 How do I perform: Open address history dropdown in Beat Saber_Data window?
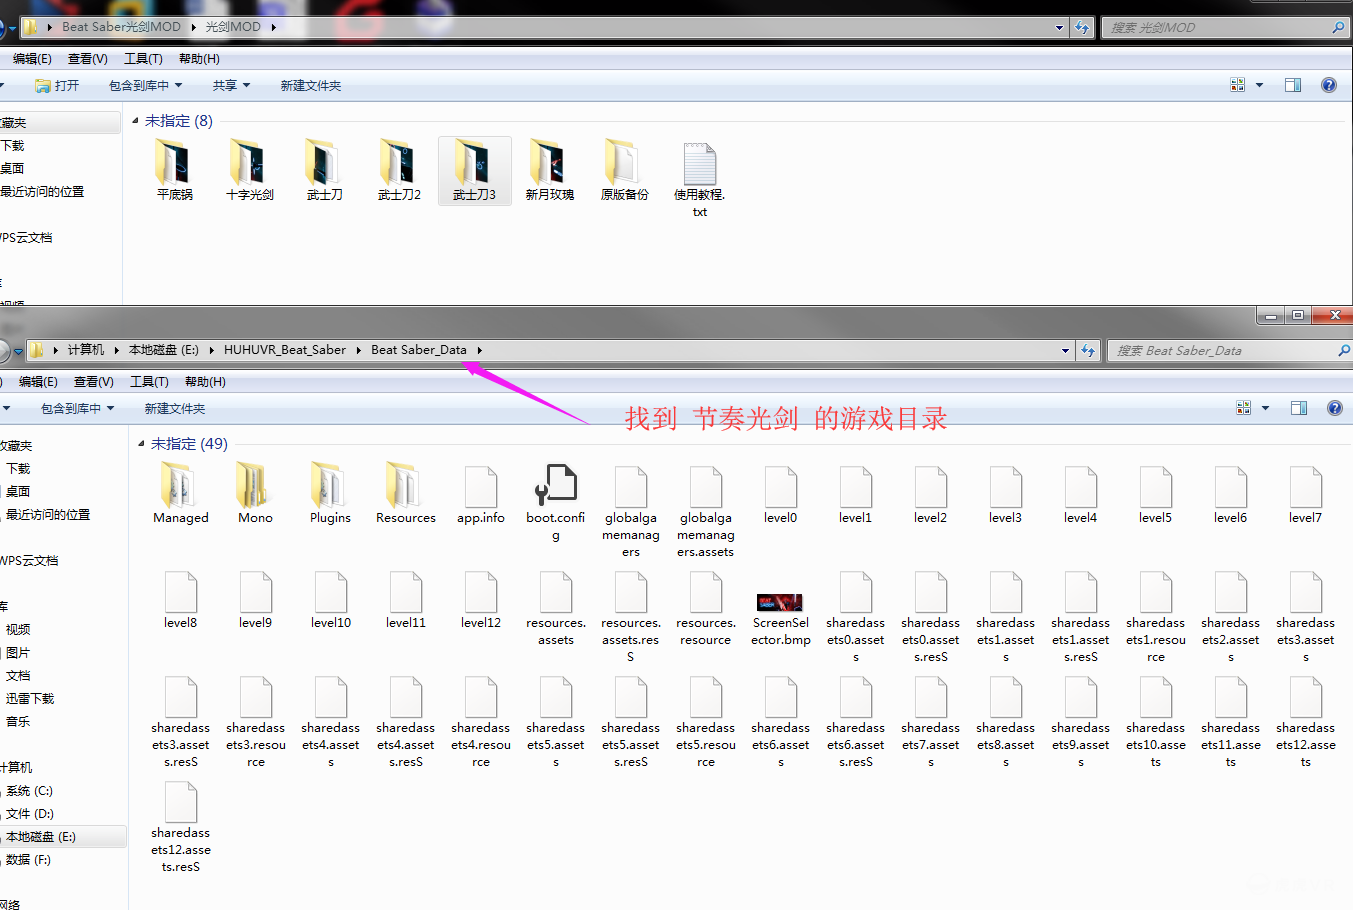(x=1065, y=350)
